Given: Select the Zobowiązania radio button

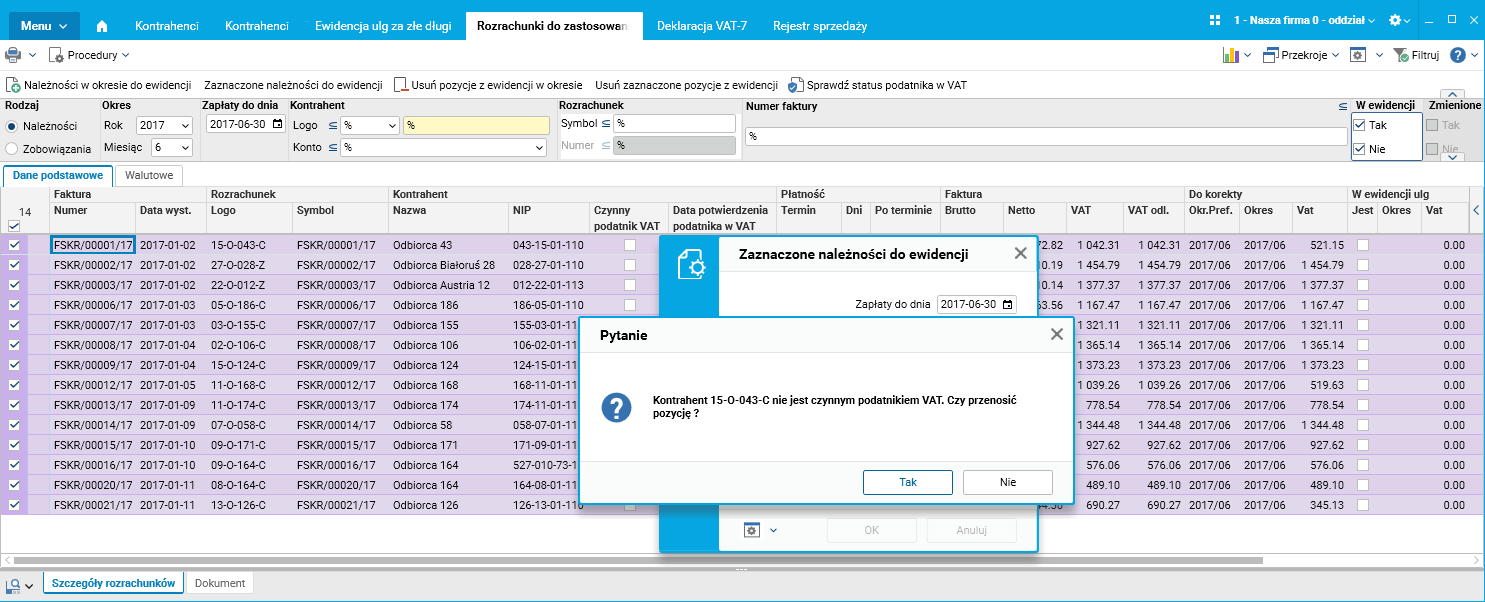Looking at the screenshot, I should pos(12,148).
